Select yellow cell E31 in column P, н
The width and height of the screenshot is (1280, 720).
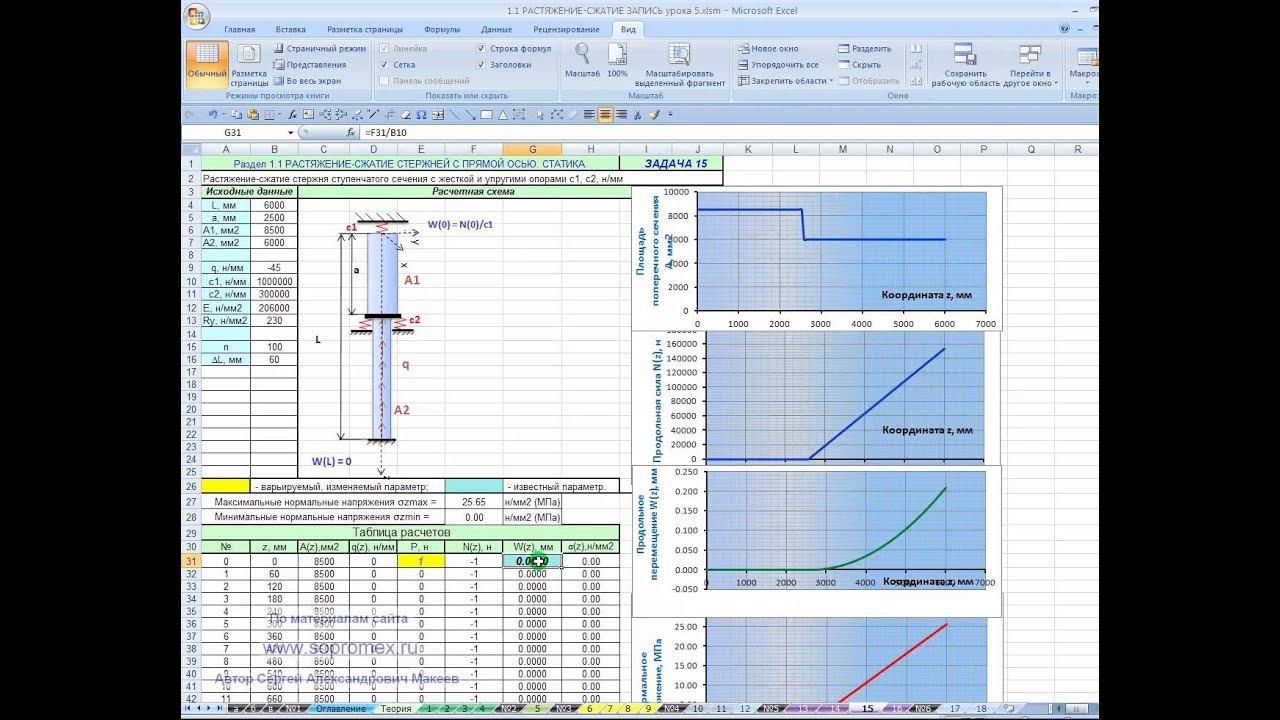coord(421,562)
